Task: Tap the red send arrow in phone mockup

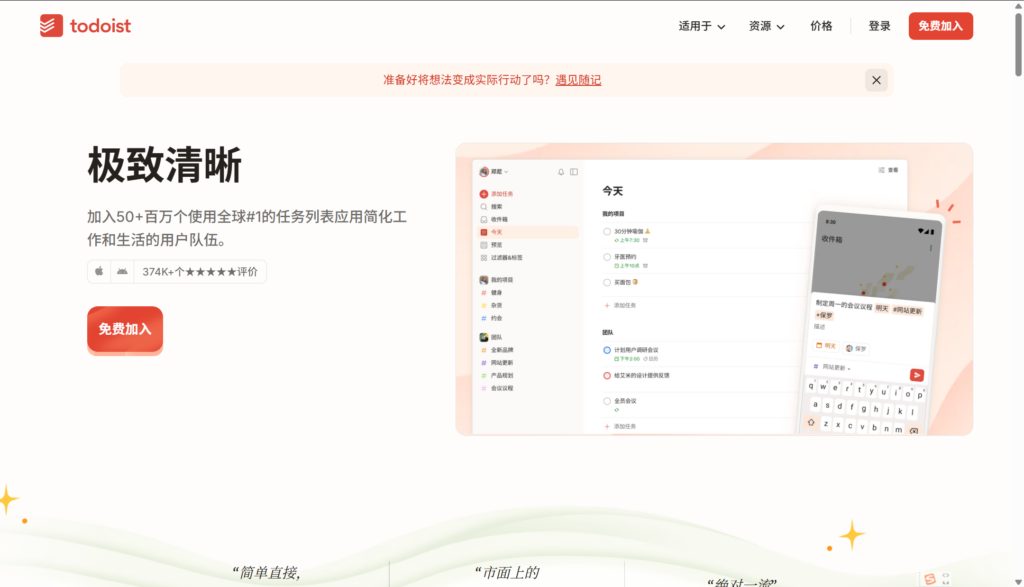Action: pyautogui.click(x=916, y=375)
